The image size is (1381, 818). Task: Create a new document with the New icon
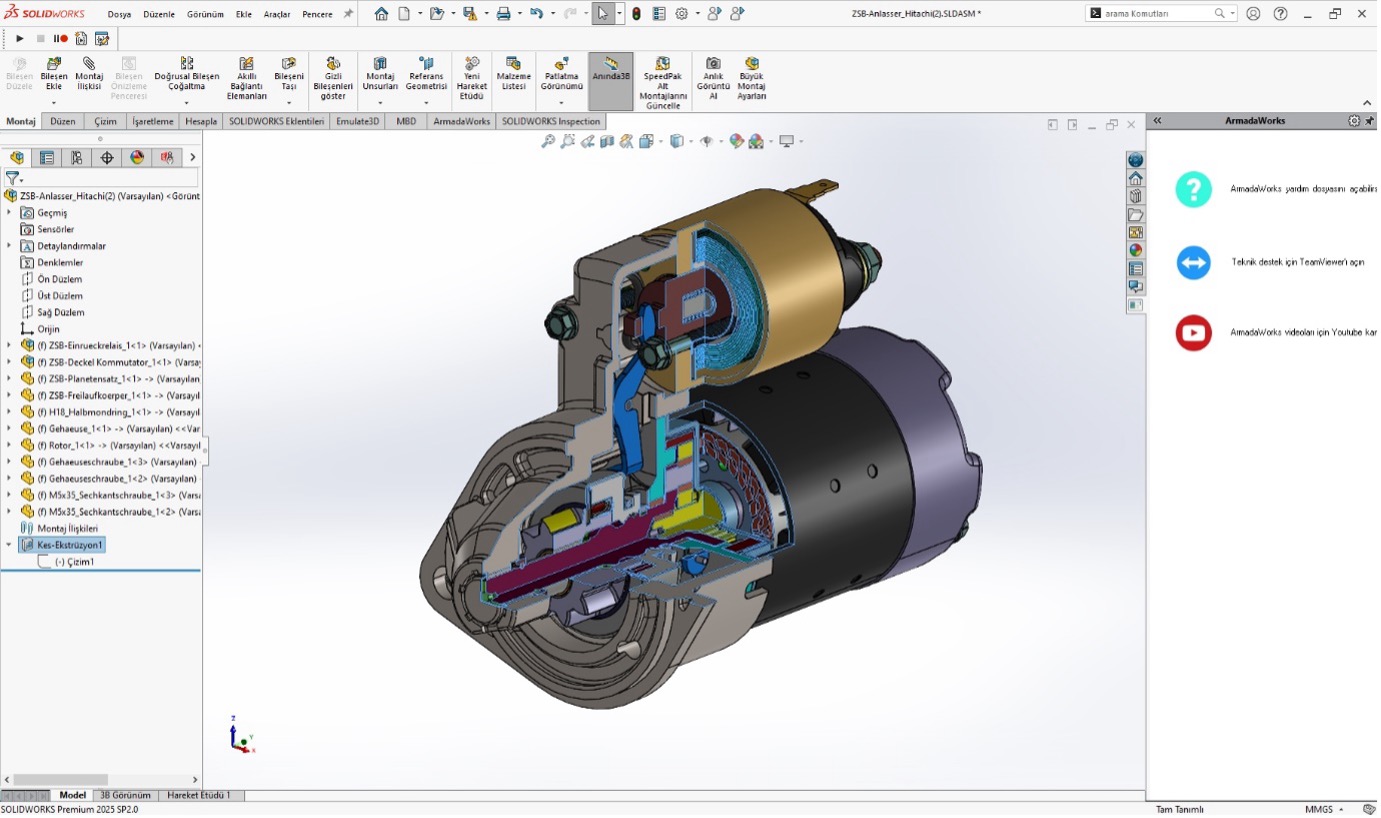404,14
